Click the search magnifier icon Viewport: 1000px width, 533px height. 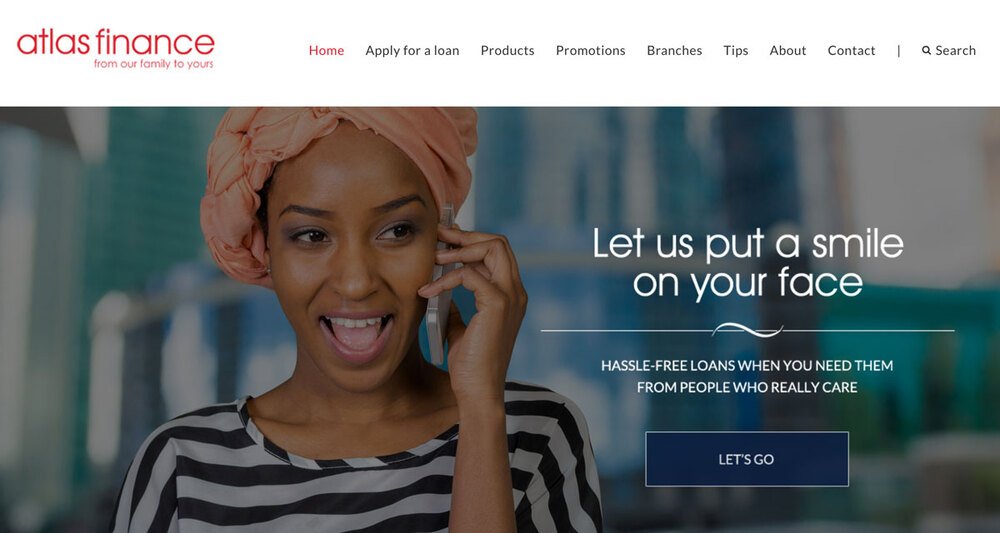click(x=926, y=50)
